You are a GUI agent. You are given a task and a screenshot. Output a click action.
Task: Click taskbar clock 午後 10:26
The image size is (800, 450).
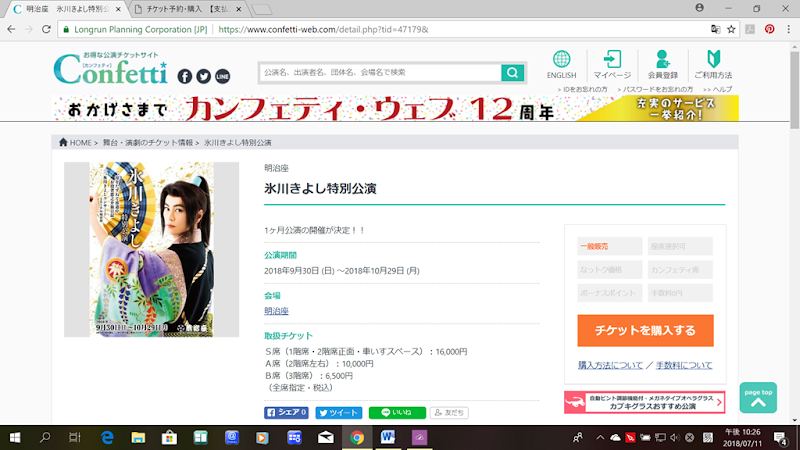pyautogui.click(x=743, y=438)
